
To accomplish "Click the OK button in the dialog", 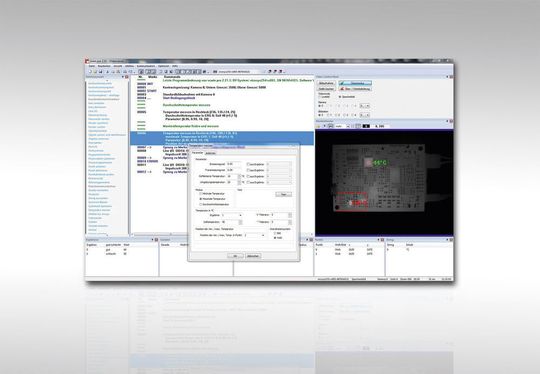I will [x=236, y=256].
